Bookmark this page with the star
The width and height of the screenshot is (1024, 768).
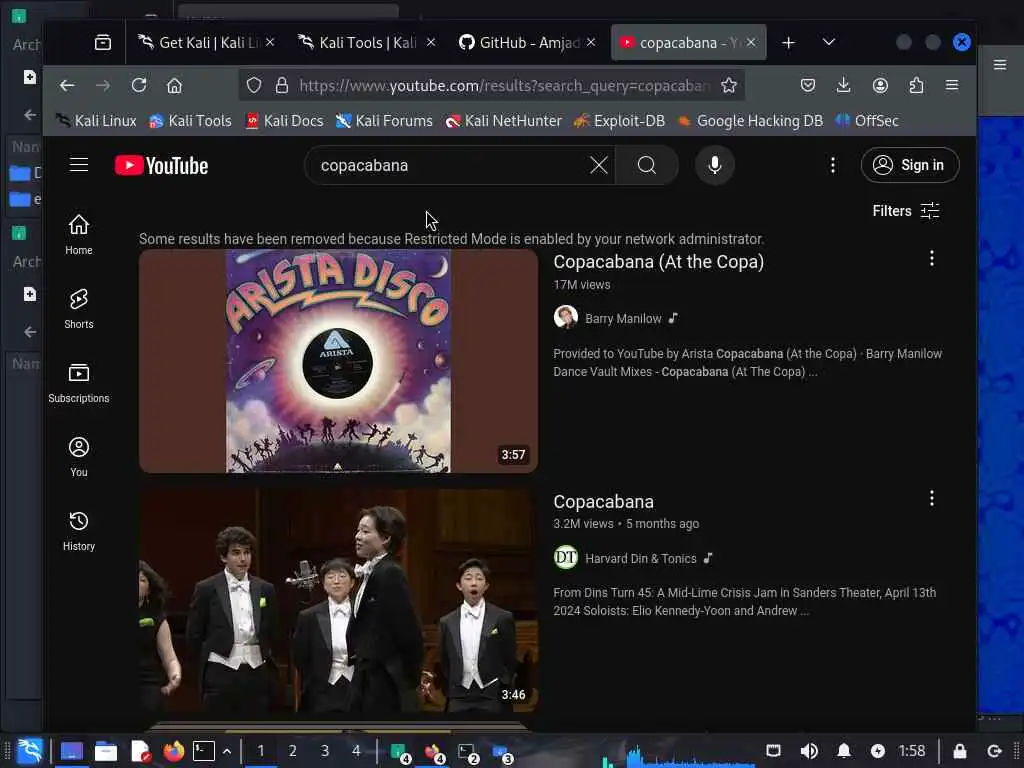(x=729, y=86)
